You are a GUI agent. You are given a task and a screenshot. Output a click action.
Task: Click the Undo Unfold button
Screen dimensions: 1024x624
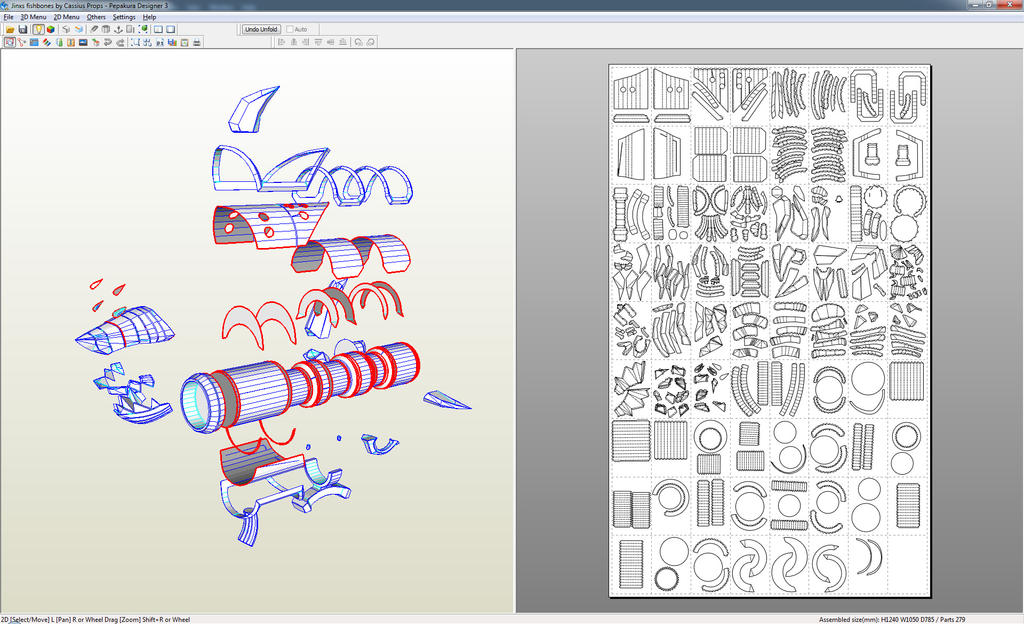[261, 29]
